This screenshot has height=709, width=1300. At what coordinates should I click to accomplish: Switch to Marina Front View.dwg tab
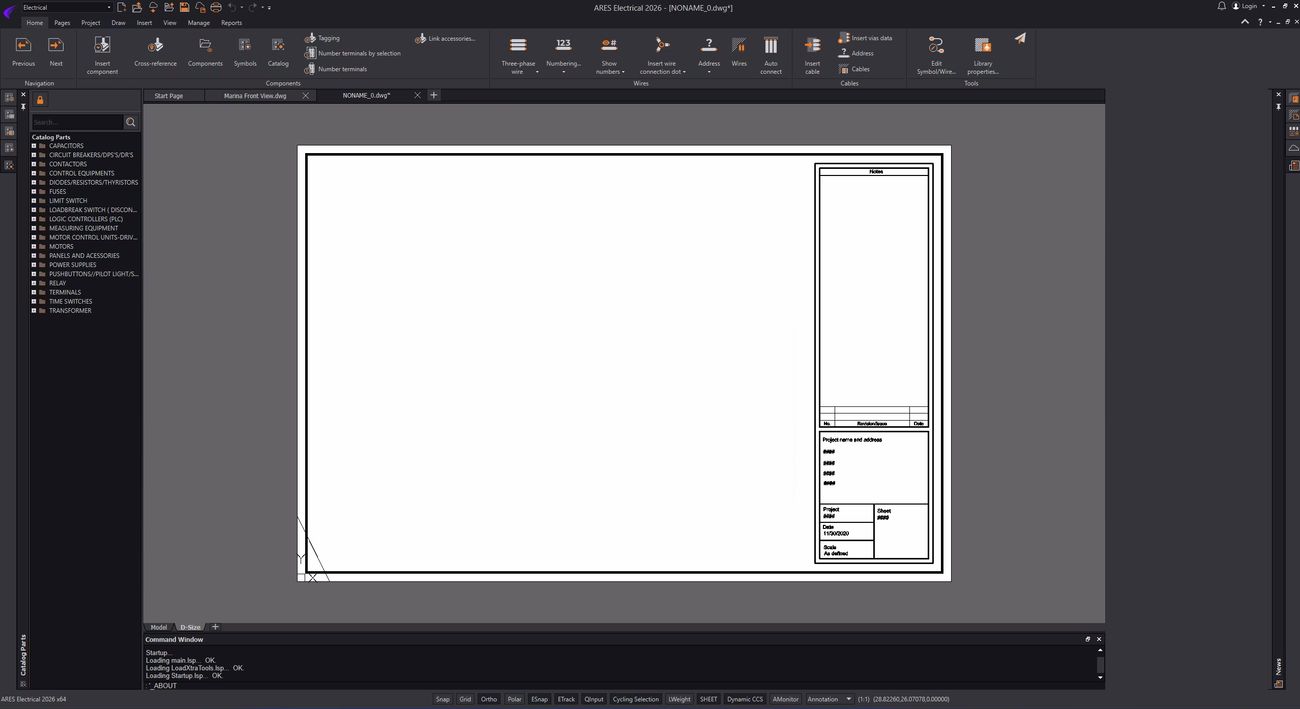254,96
